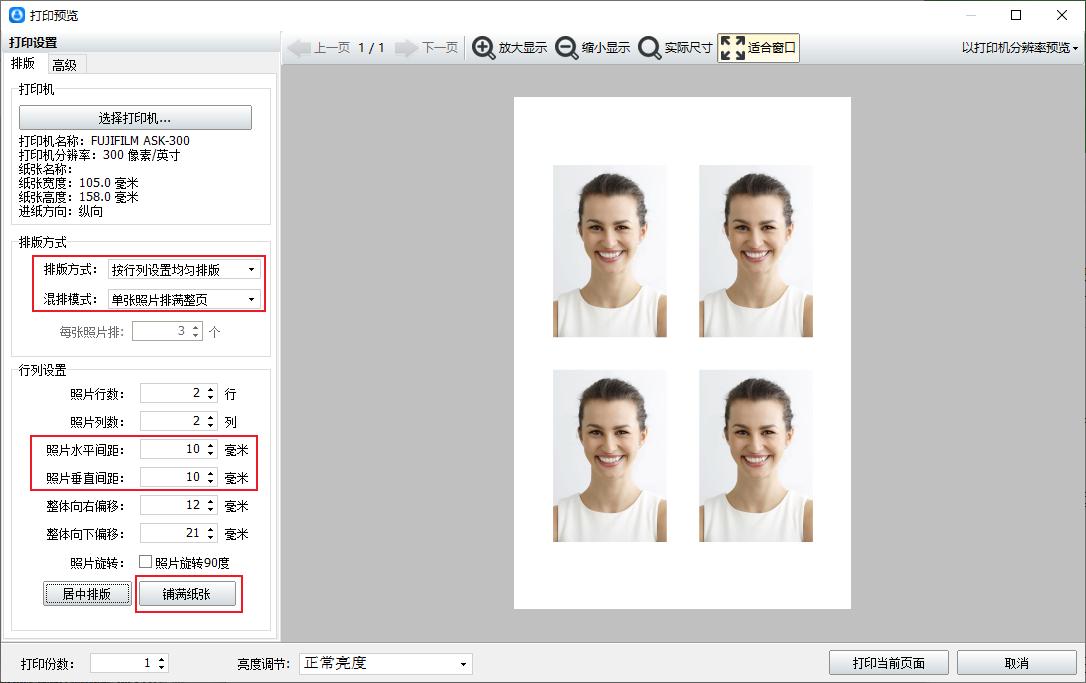Image resolution: width=1086 pixels, height=683 pixels.
Task: Click the 选择打印机 button
Action: click(x=135, y=118)
